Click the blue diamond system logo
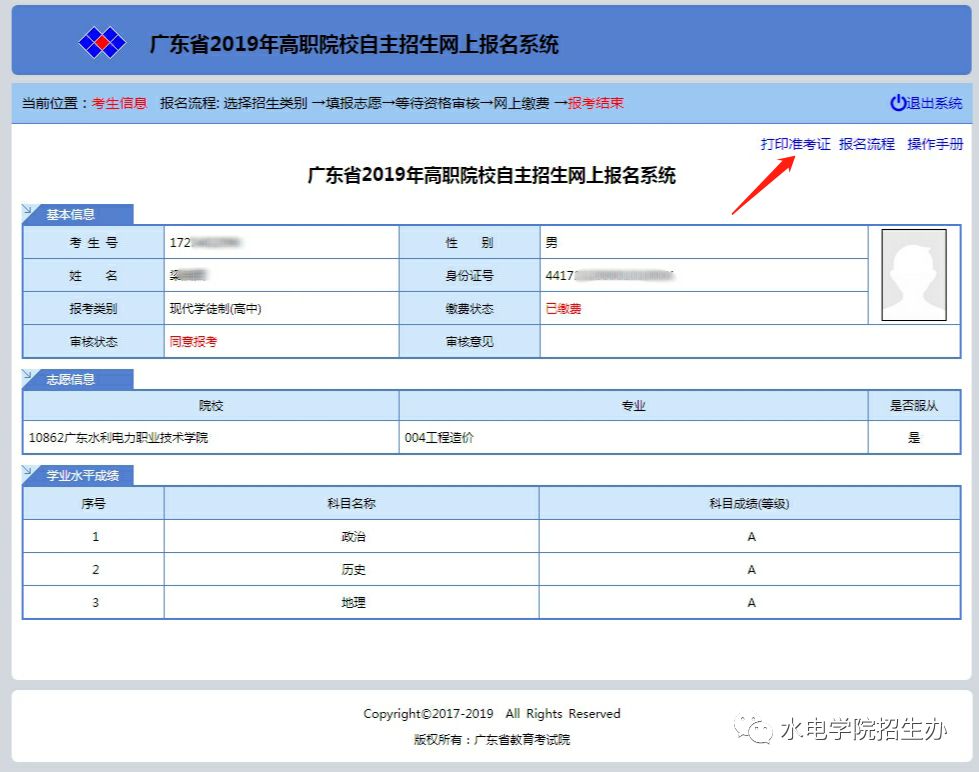979x772 pixels. [102, 43]
